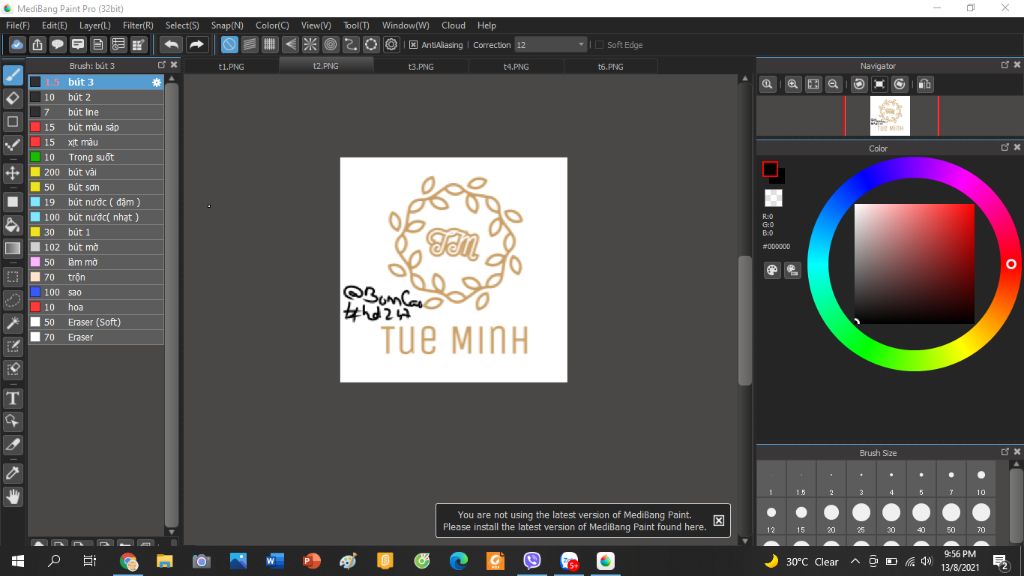This screenshot has height=576, width=1024.
Task: Open Microsoft Word from the taskbar
Action: click(275, 561)
